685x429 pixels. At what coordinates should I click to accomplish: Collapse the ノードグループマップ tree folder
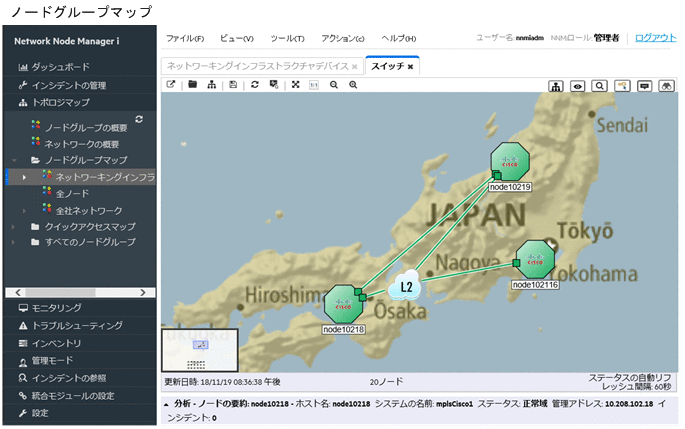(x=14, y=160)
